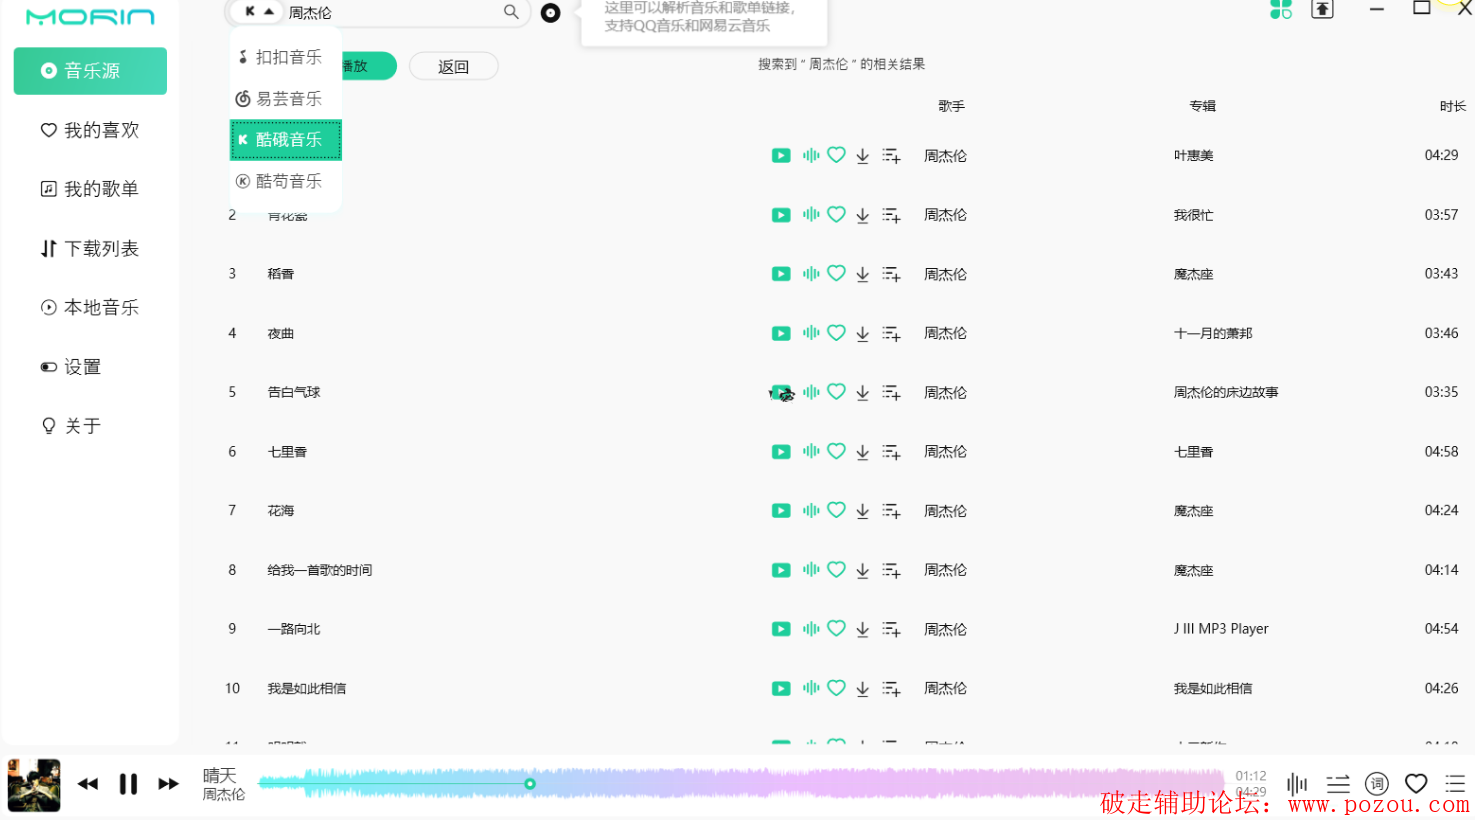The width and height of the screenshot is (1475, 820).
Task: Skip to the next track
Action: coord(169,784)
